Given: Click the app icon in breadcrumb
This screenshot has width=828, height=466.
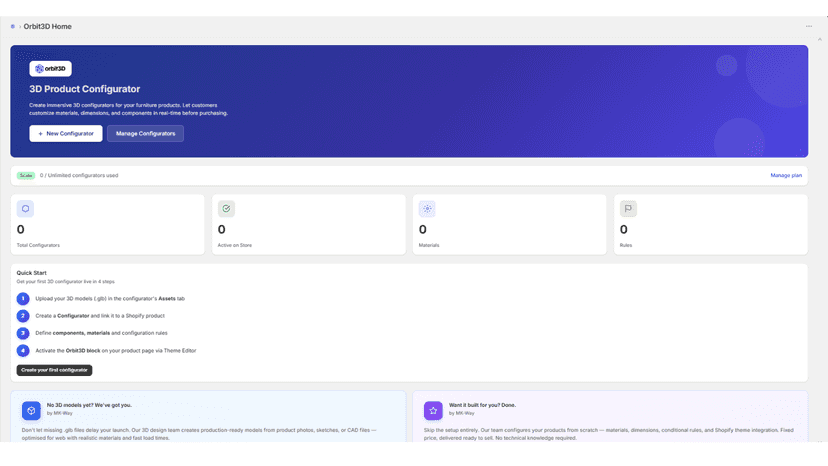Looking at the screenshot, I should click(13, 26).
